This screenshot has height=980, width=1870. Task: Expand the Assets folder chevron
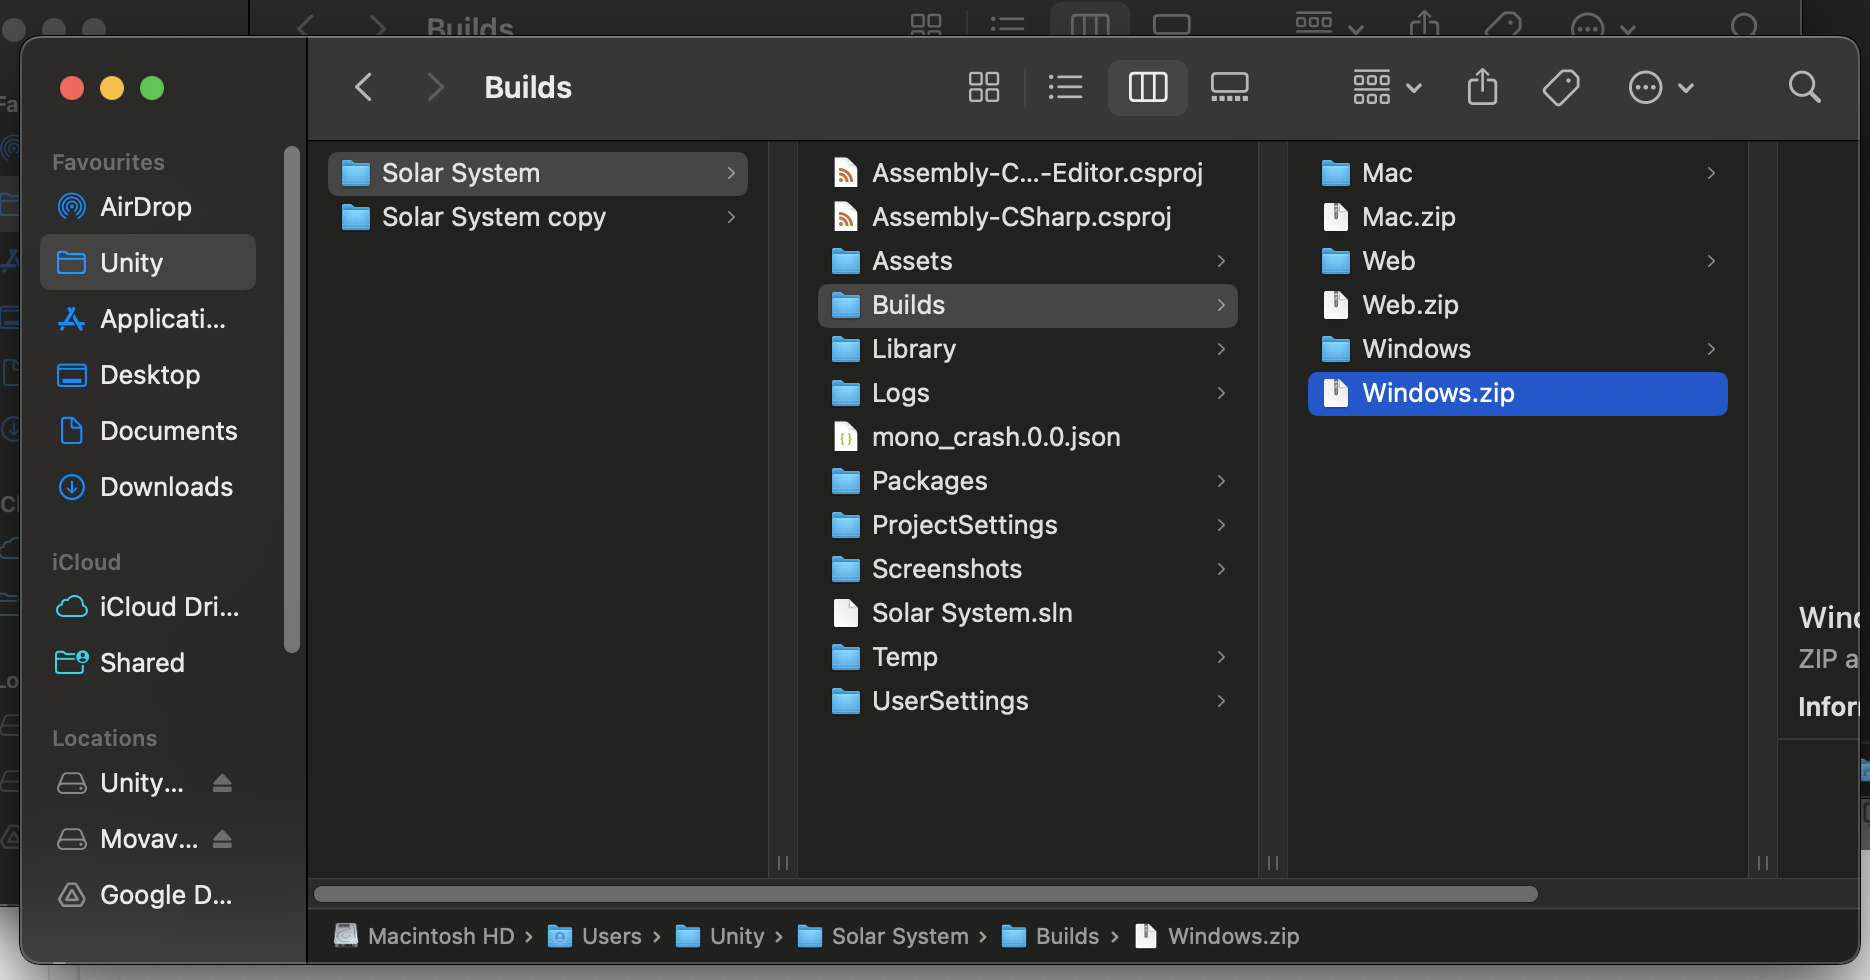click(1221, 261)
